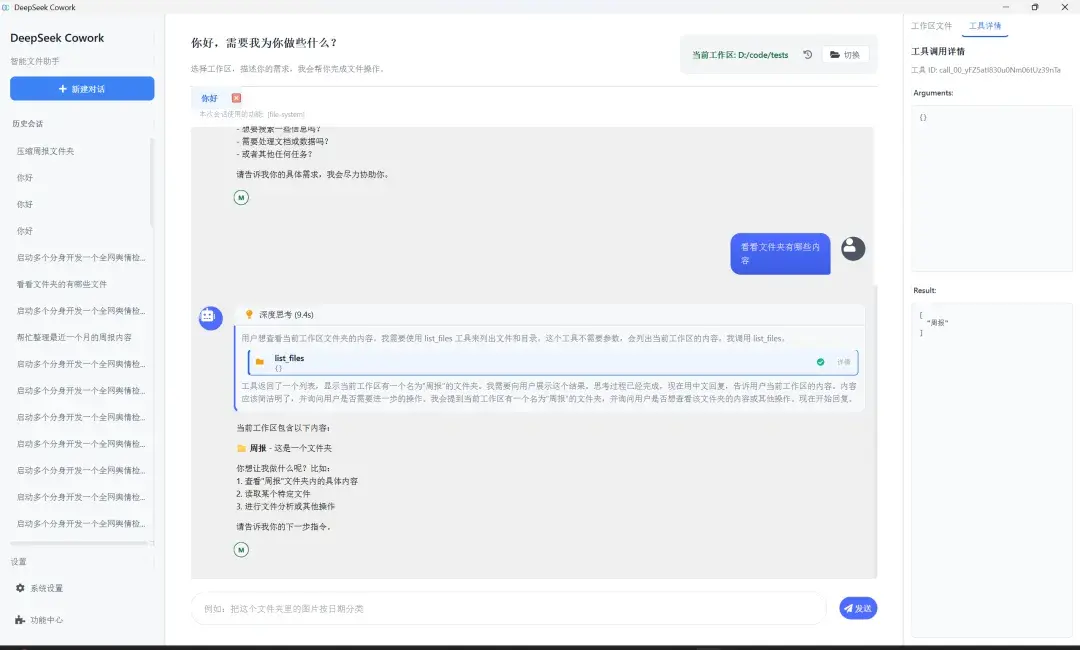Screen dimensions: 1080x650
Task: Click the 系统设置 label
Action: (x=46, y=588)
